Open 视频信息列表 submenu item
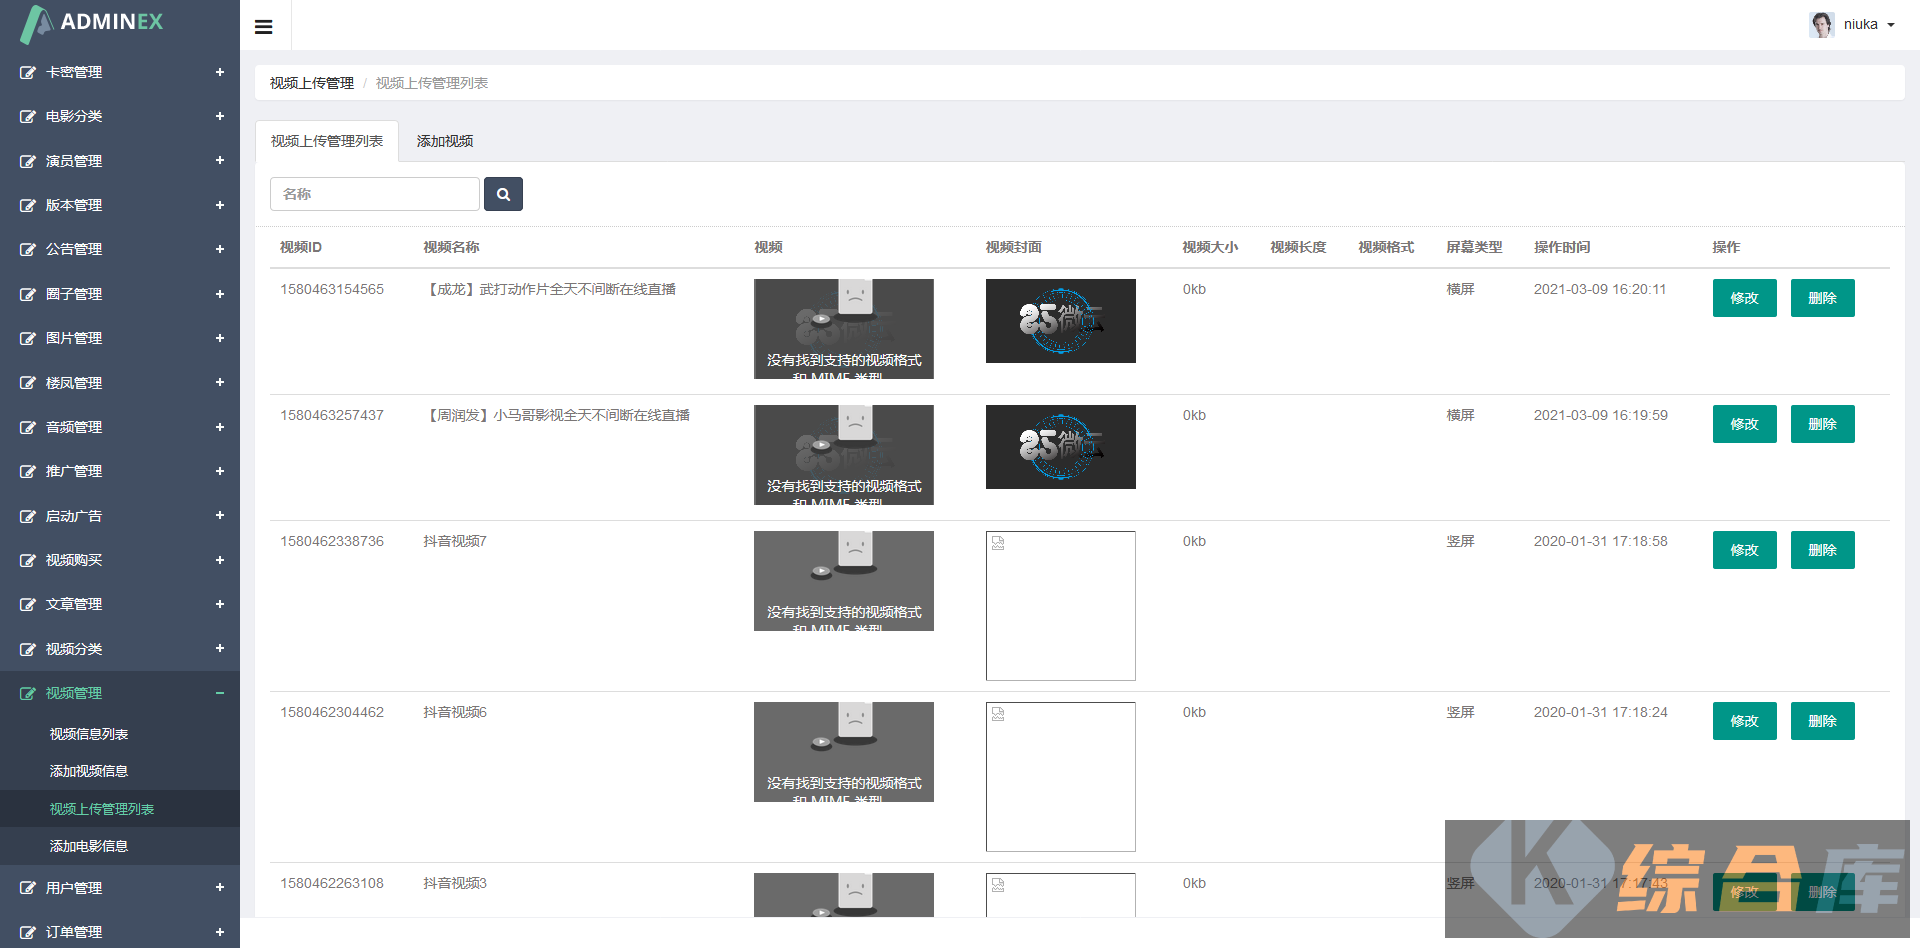The height and width of the screenshot is (948, 1920). coord(89,734)
